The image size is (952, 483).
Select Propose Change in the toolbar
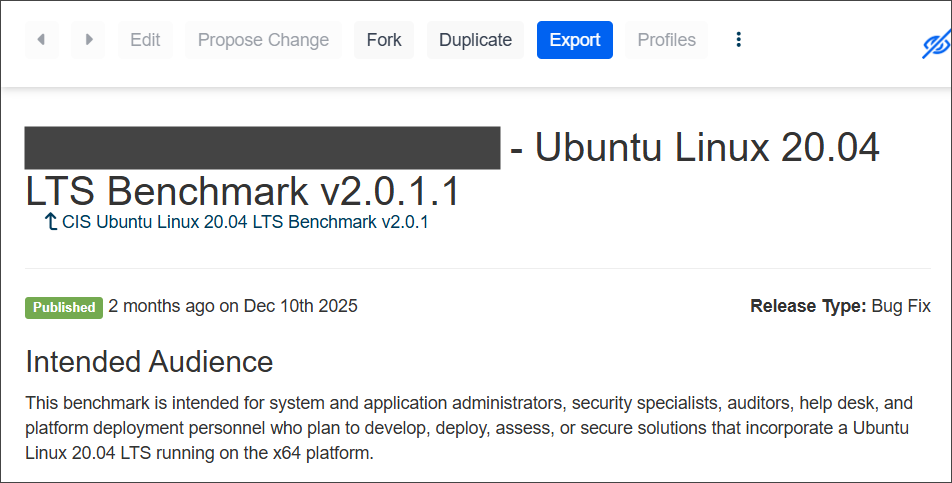coord(263,40)
